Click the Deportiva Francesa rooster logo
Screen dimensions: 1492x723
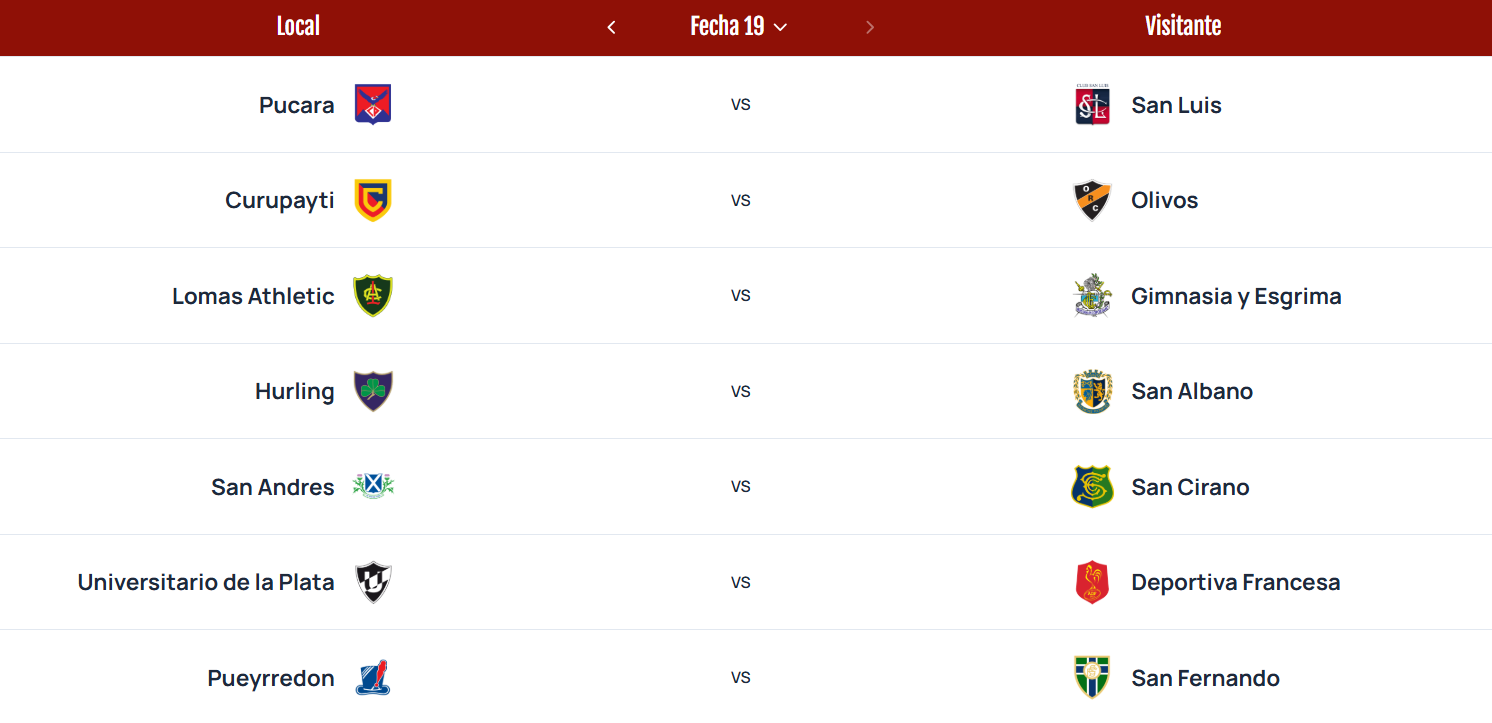coord(1092,582)
